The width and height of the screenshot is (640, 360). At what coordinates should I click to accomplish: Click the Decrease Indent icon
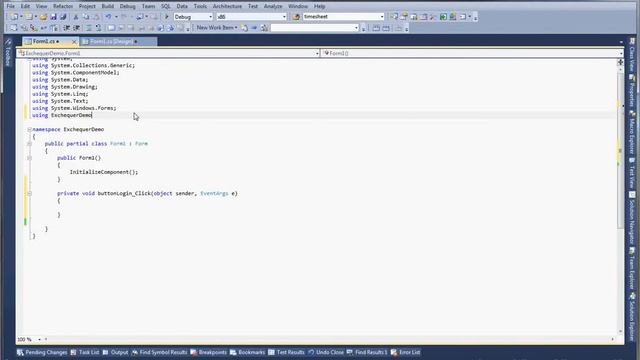[66, 28]
